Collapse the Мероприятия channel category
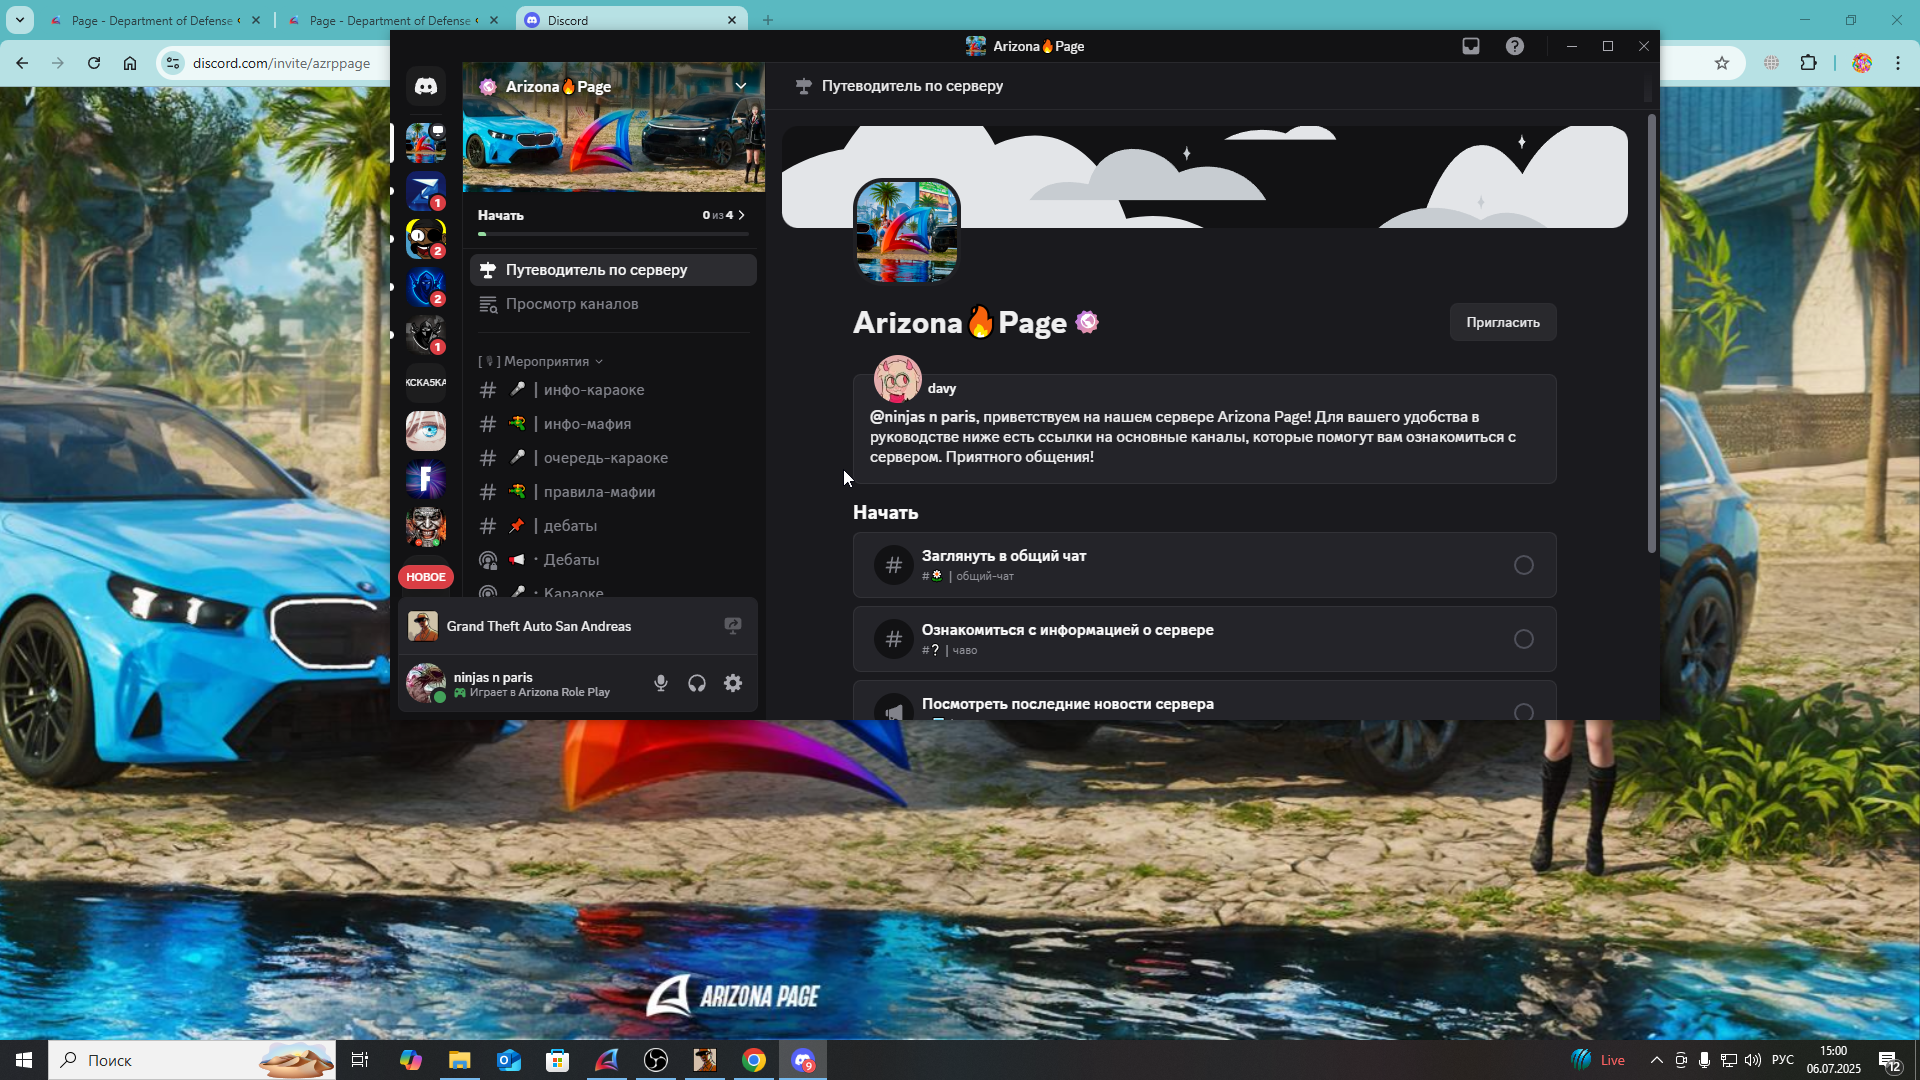 [x=546, y=362]
